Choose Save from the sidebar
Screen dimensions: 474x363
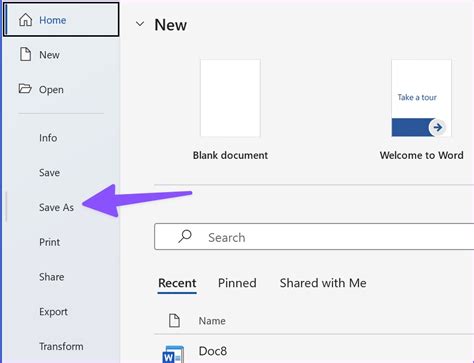point(49,173)
